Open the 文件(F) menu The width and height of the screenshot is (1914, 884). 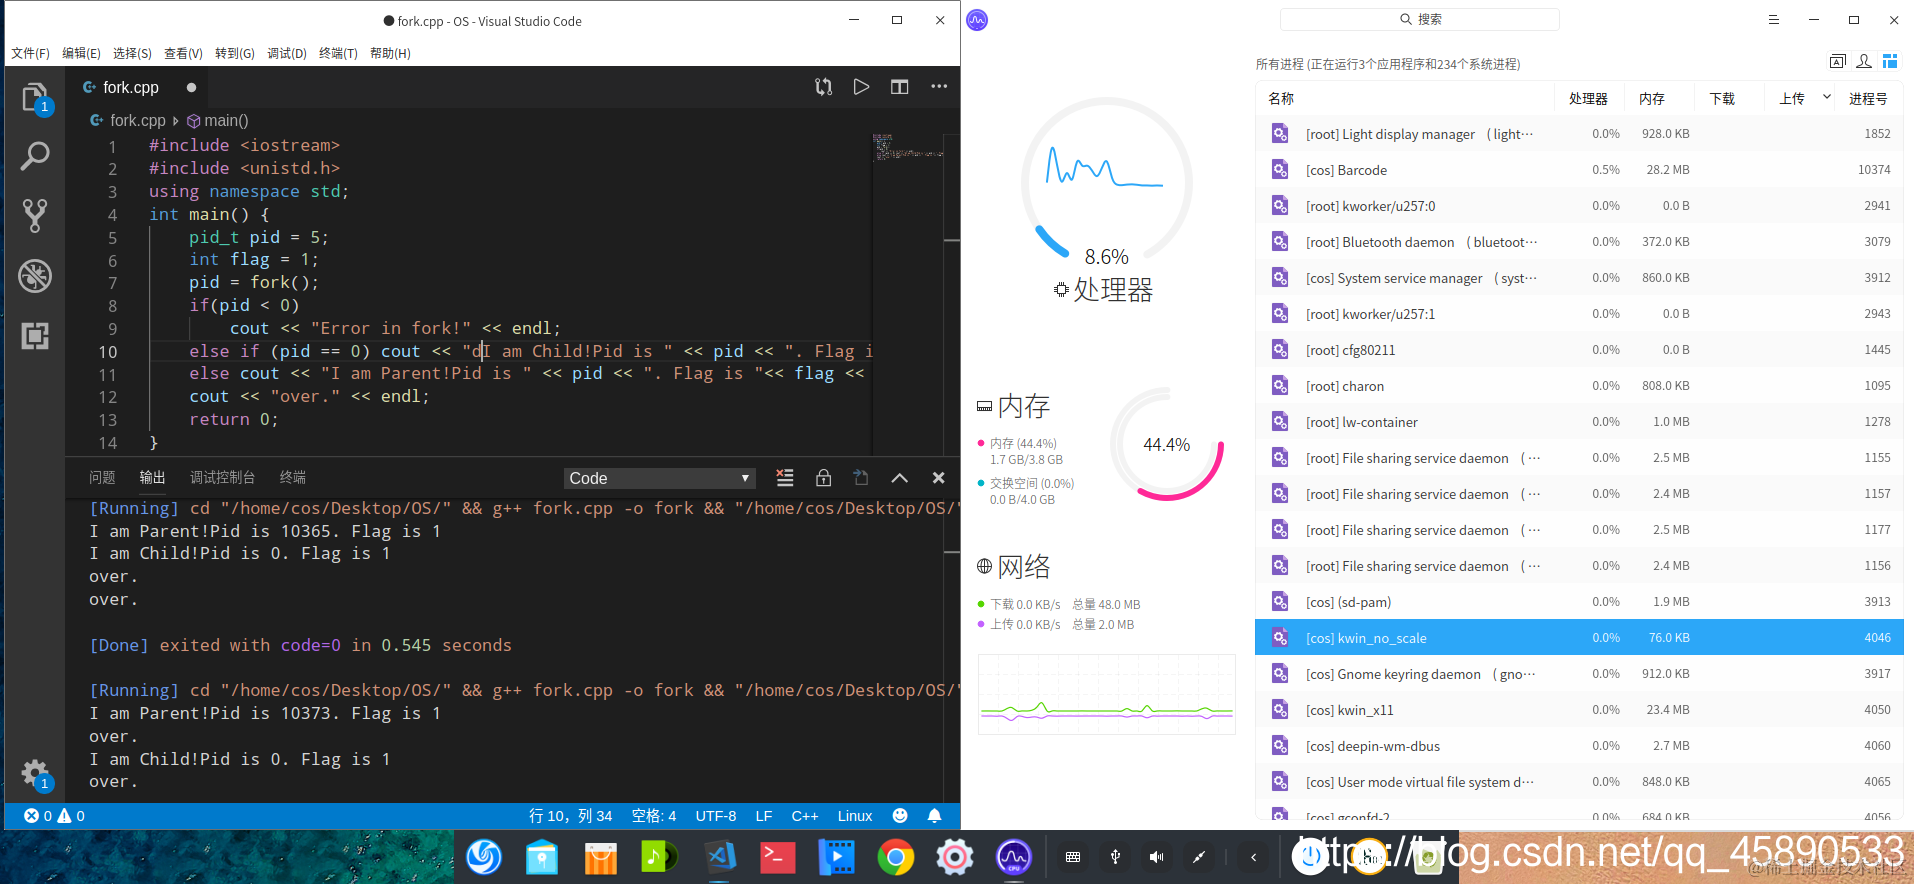click(x=30, y=53)
